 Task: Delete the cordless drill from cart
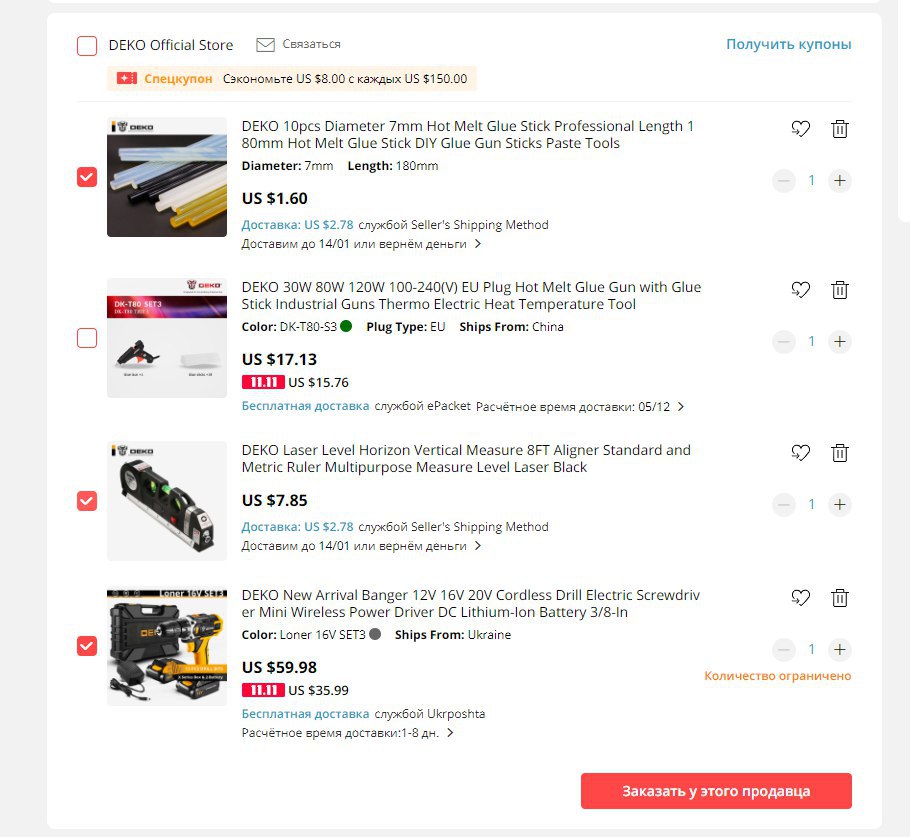pyautogui.click(x=839, y=598)
